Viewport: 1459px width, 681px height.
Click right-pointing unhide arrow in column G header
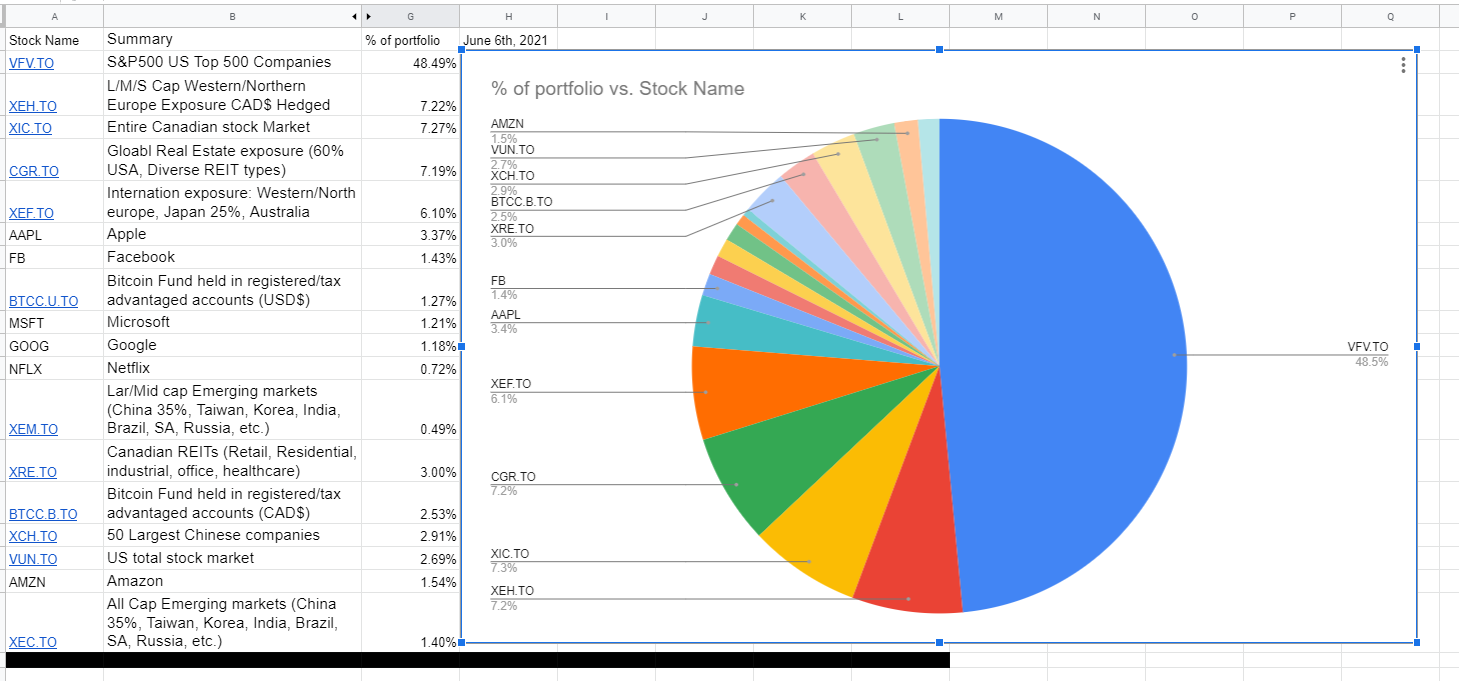[367, 16]
